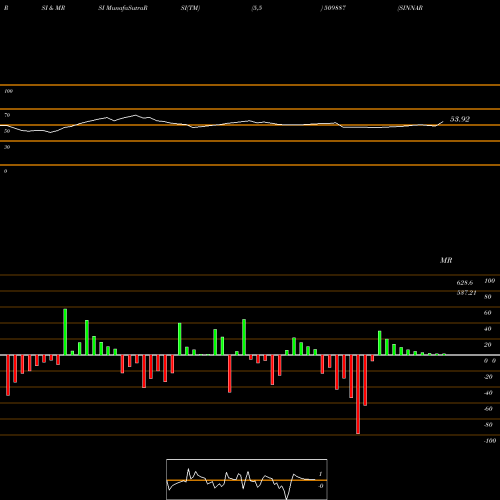Viewport: 500px width, 500px height.
Task: Click the 80 label on right MR axis
Action: [488, 297]
